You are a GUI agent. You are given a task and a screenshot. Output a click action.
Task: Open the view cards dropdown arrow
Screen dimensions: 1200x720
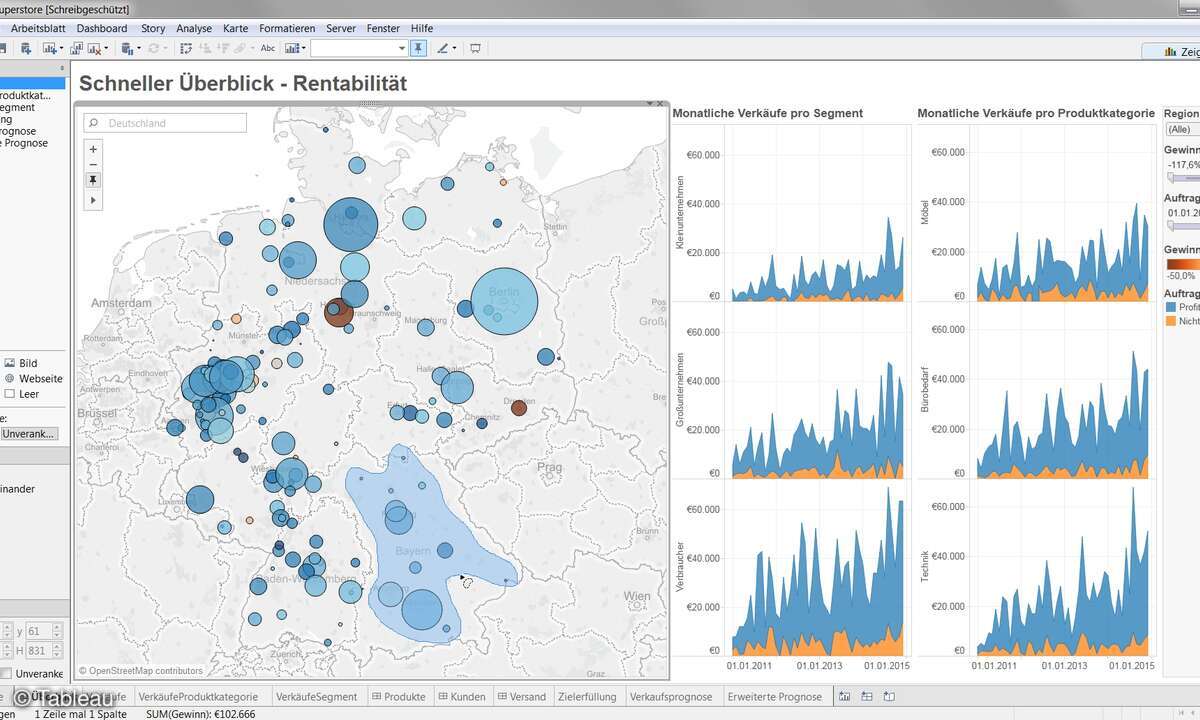(x=304, y=48)
